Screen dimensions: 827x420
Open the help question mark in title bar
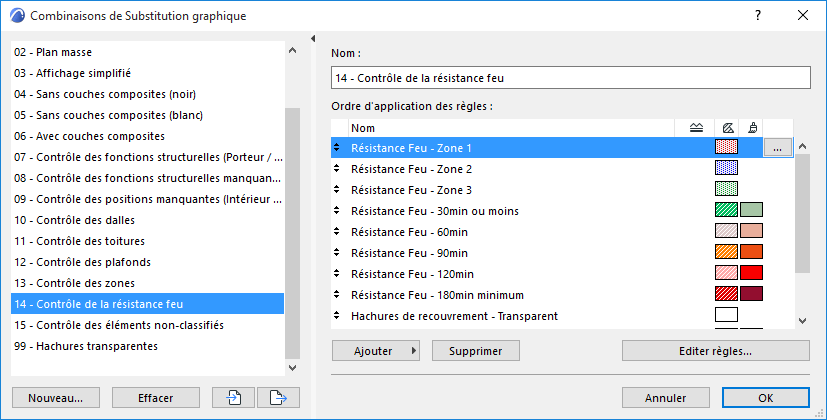758,16
